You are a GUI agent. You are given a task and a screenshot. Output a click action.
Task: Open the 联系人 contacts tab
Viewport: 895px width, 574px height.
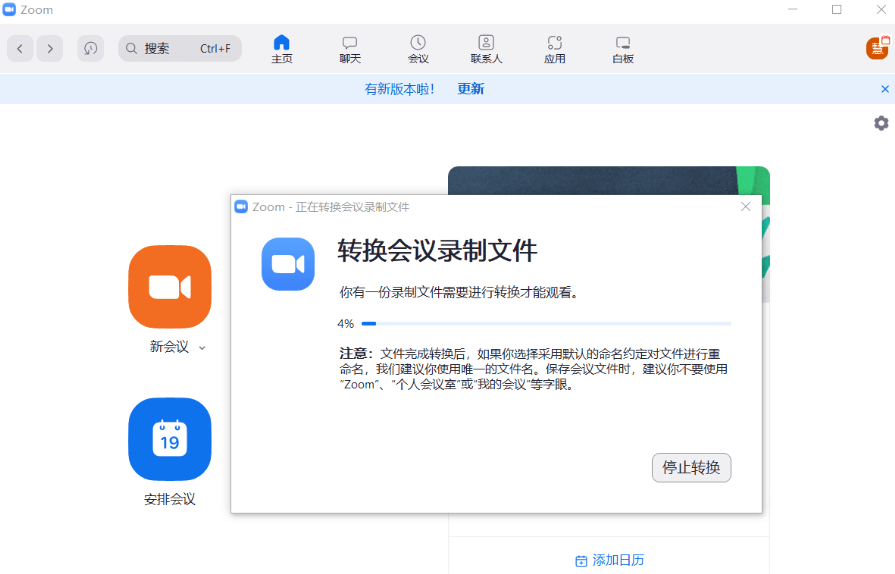click(486, 49)
